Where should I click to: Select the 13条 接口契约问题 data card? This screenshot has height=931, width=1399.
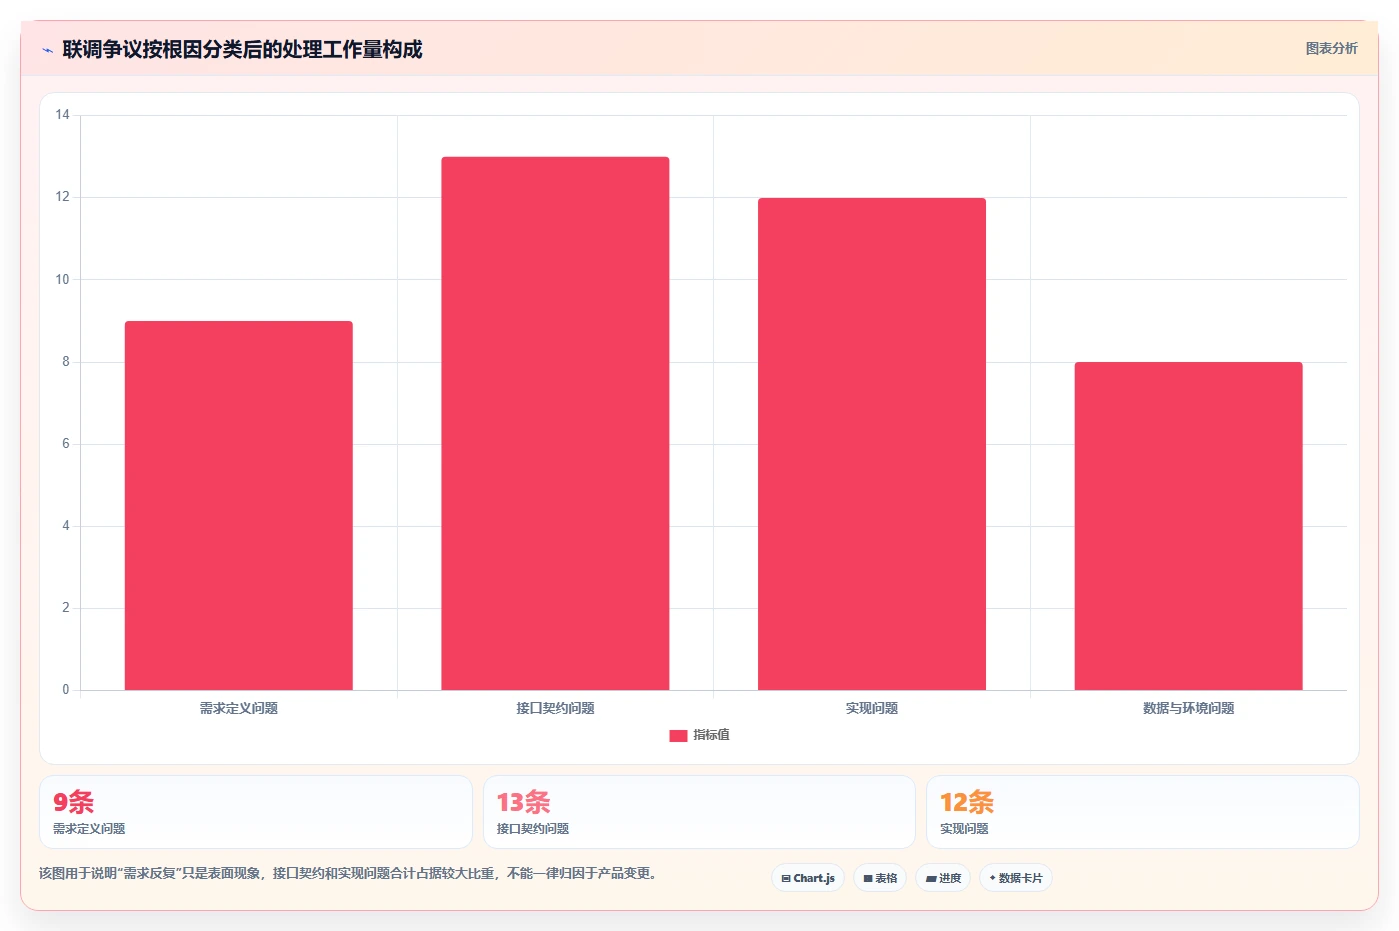(x=699, y=812)
